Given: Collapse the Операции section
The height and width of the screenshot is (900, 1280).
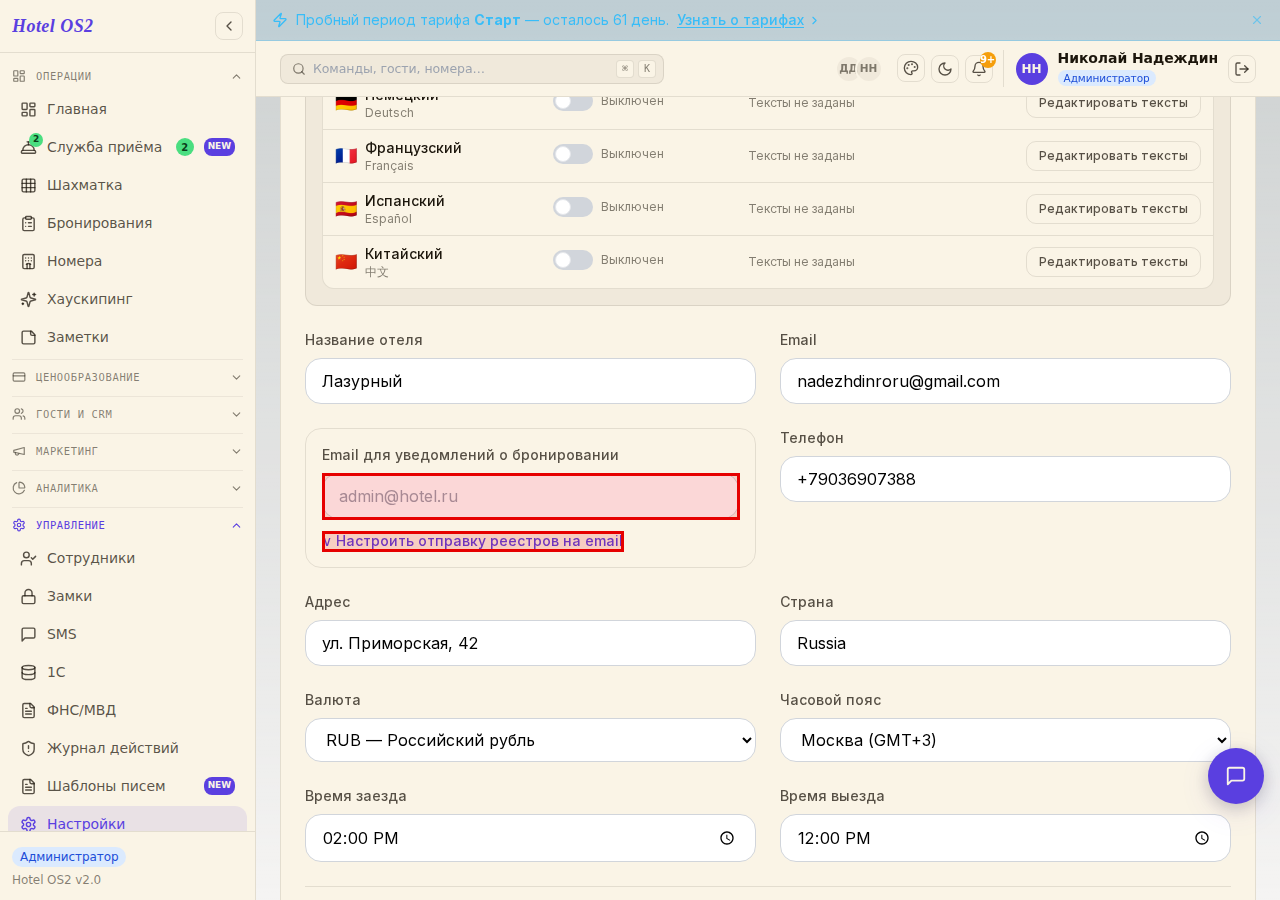Looking at the screenshot, I should coord(127,76).
